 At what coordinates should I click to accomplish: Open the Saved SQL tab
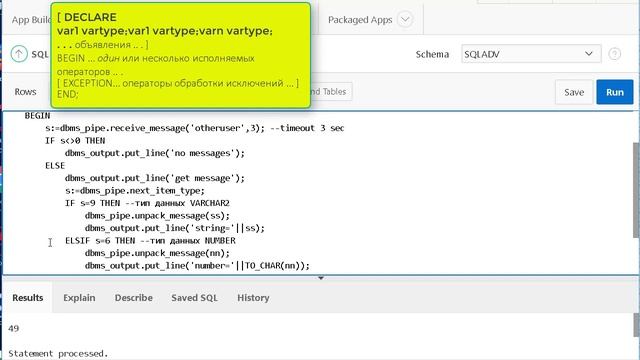point(194,298)
